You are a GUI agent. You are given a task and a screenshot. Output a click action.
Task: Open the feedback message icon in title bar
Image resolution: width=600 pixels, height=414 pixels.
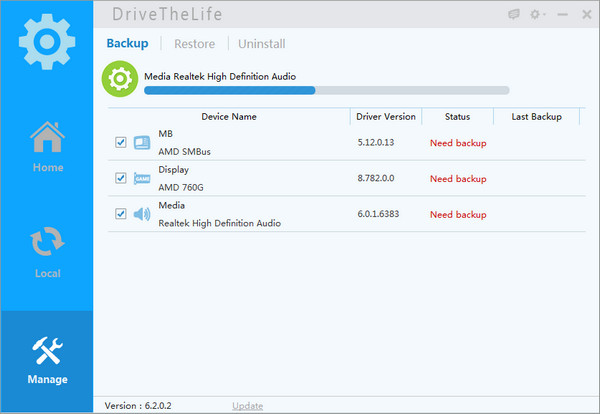[514, 15]
